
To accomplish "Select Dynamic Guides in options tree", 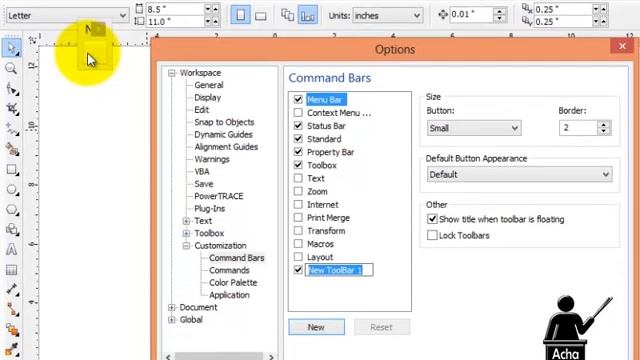I will [x=223, y=134].
